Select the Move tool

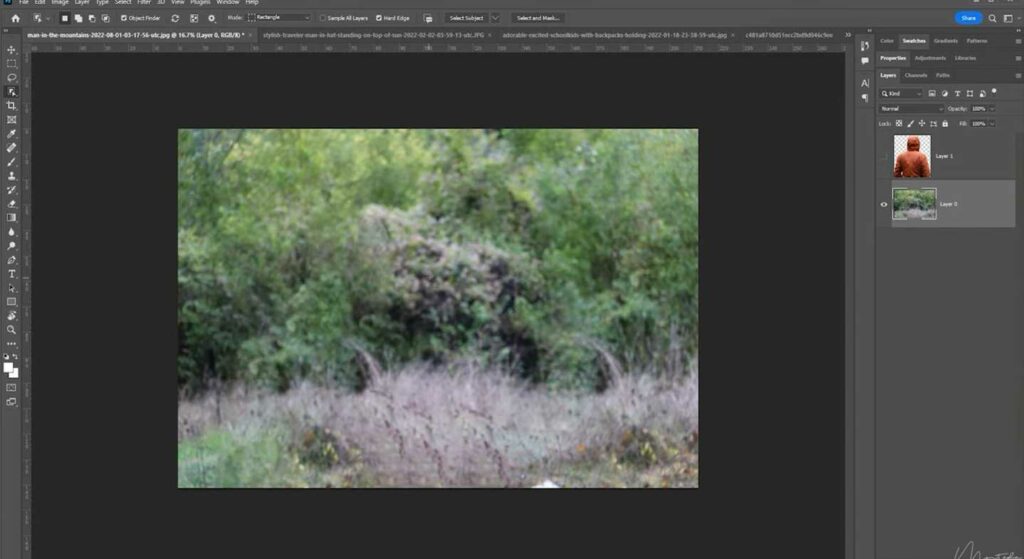[x=11, y=50]
